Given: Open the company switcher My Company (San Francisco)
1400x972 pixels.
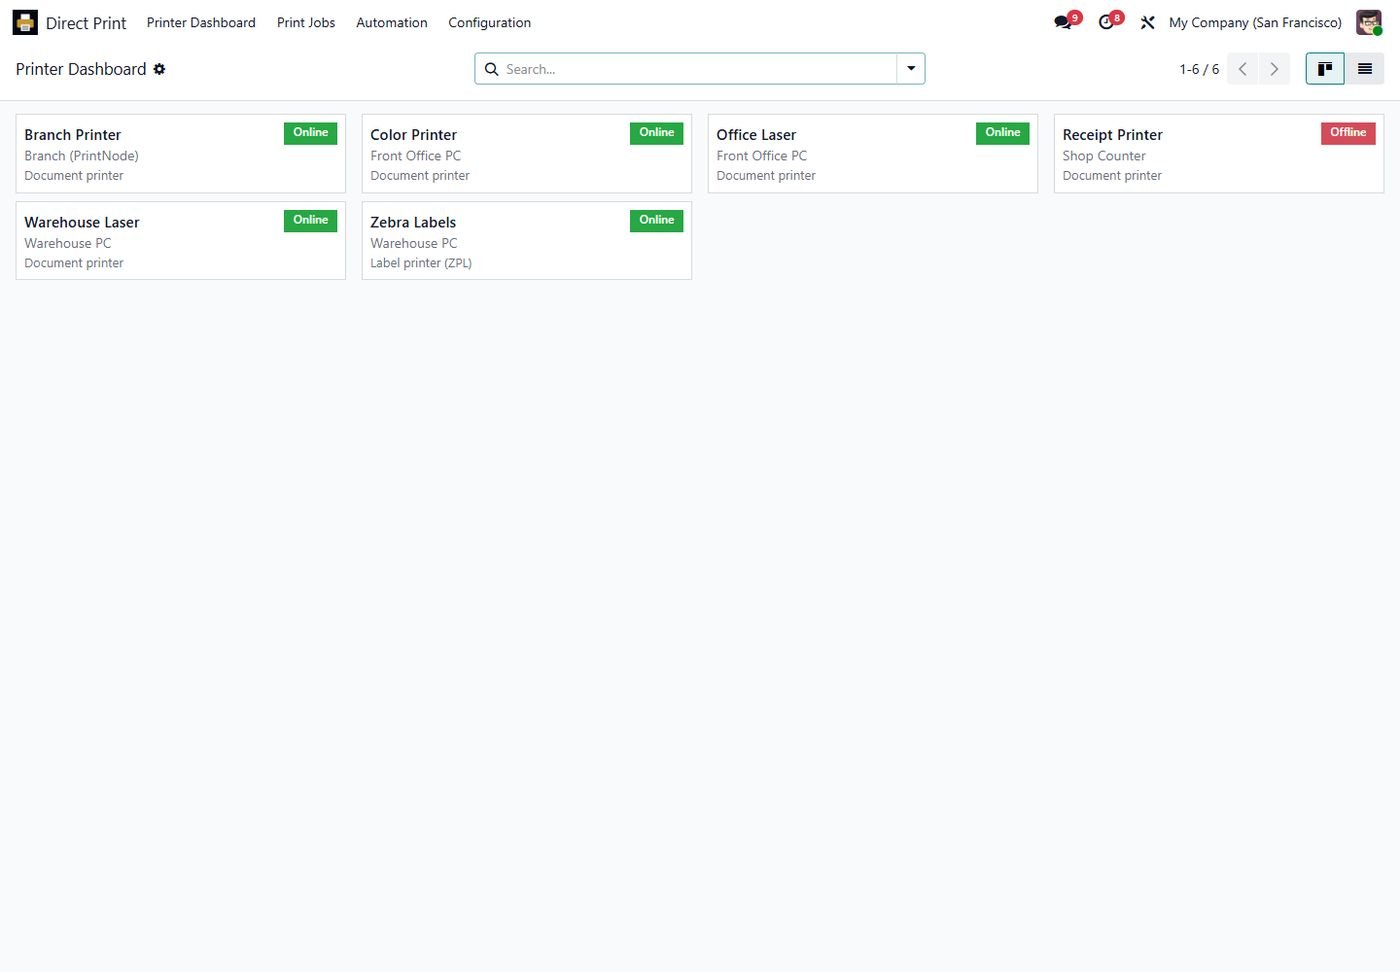Looking at the screenshot, I should (1255, 22).
